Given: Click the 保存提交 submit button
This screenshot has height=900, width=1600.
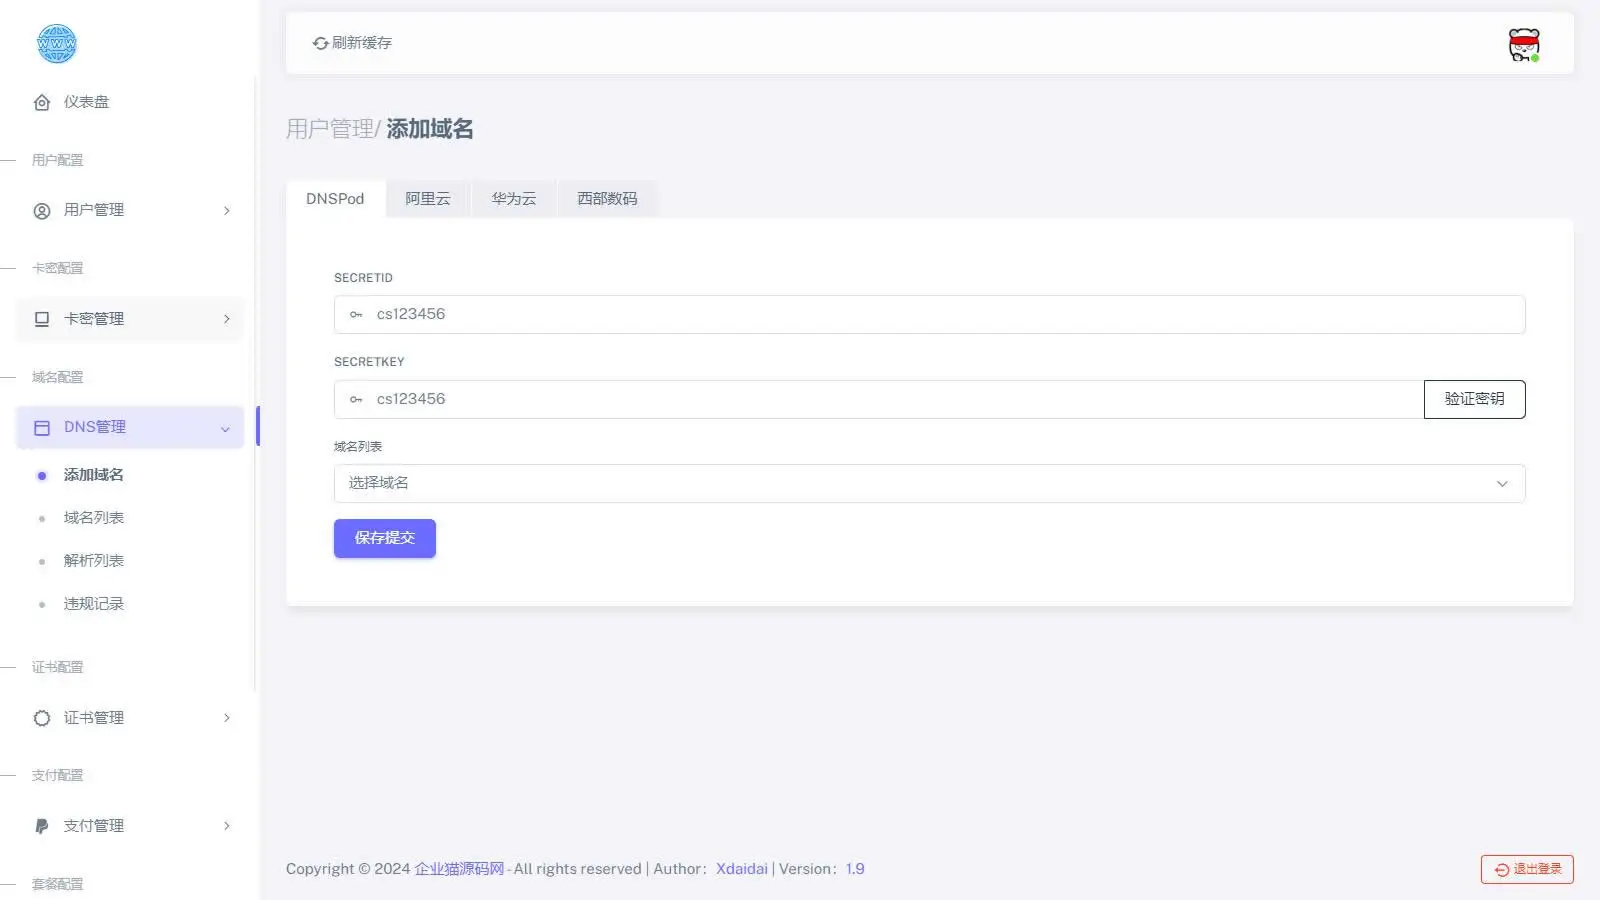Looking at the screenshot, I should click(384, 538).
